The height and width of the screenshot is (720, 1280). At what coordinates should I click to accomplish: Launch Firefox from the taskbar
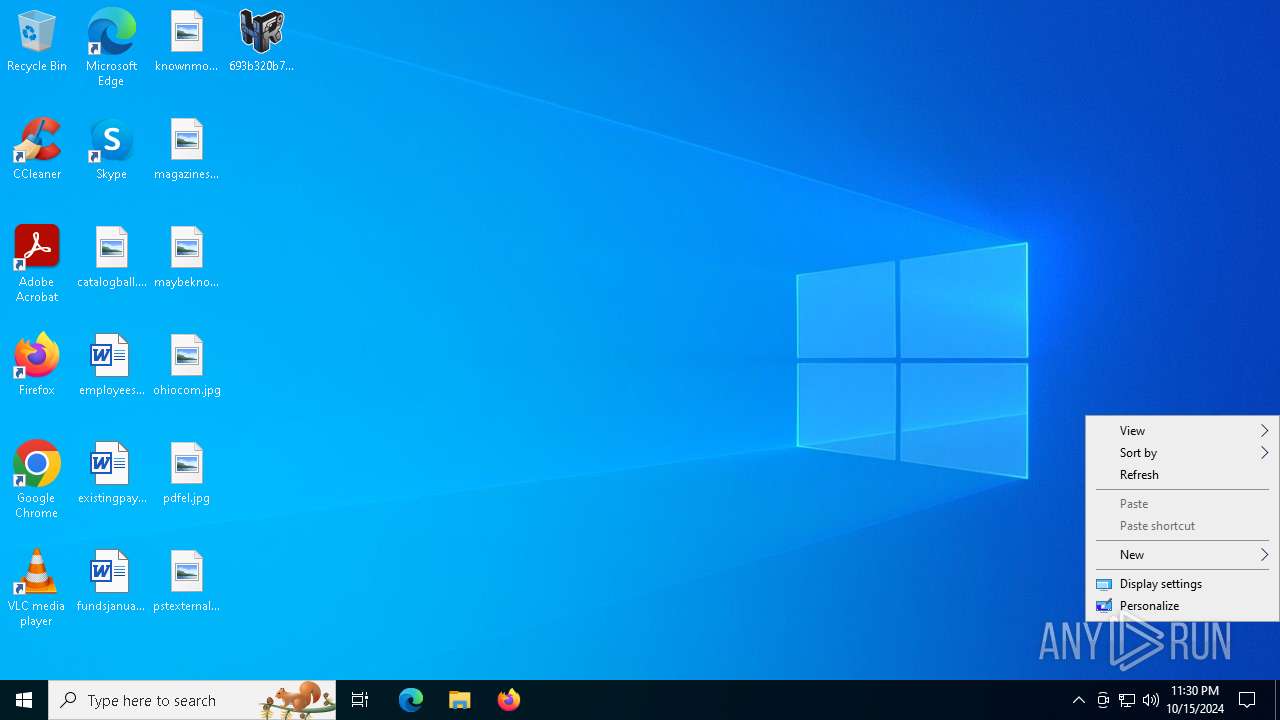click(509, 700)
